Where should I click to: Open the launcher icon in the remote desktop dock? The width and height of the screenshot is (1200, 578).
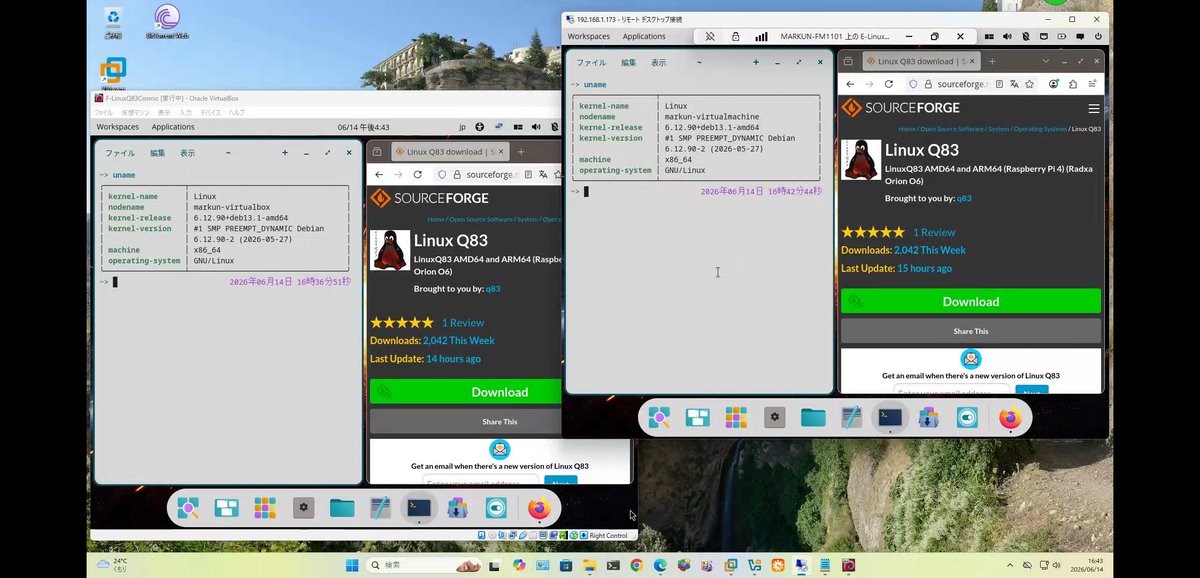[x=659, y=418]
